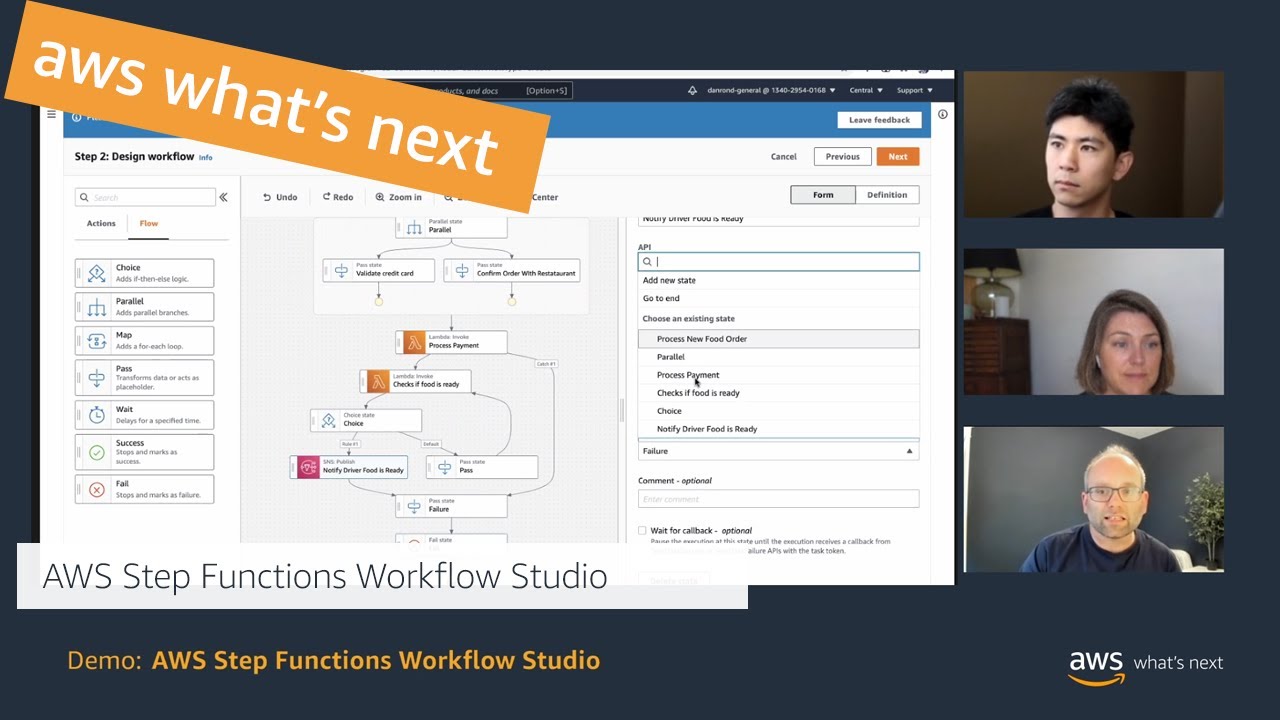Pick Process New Food Order from list
The width and height of the screenshot is (1280, 720).
(x=778, y=339)
